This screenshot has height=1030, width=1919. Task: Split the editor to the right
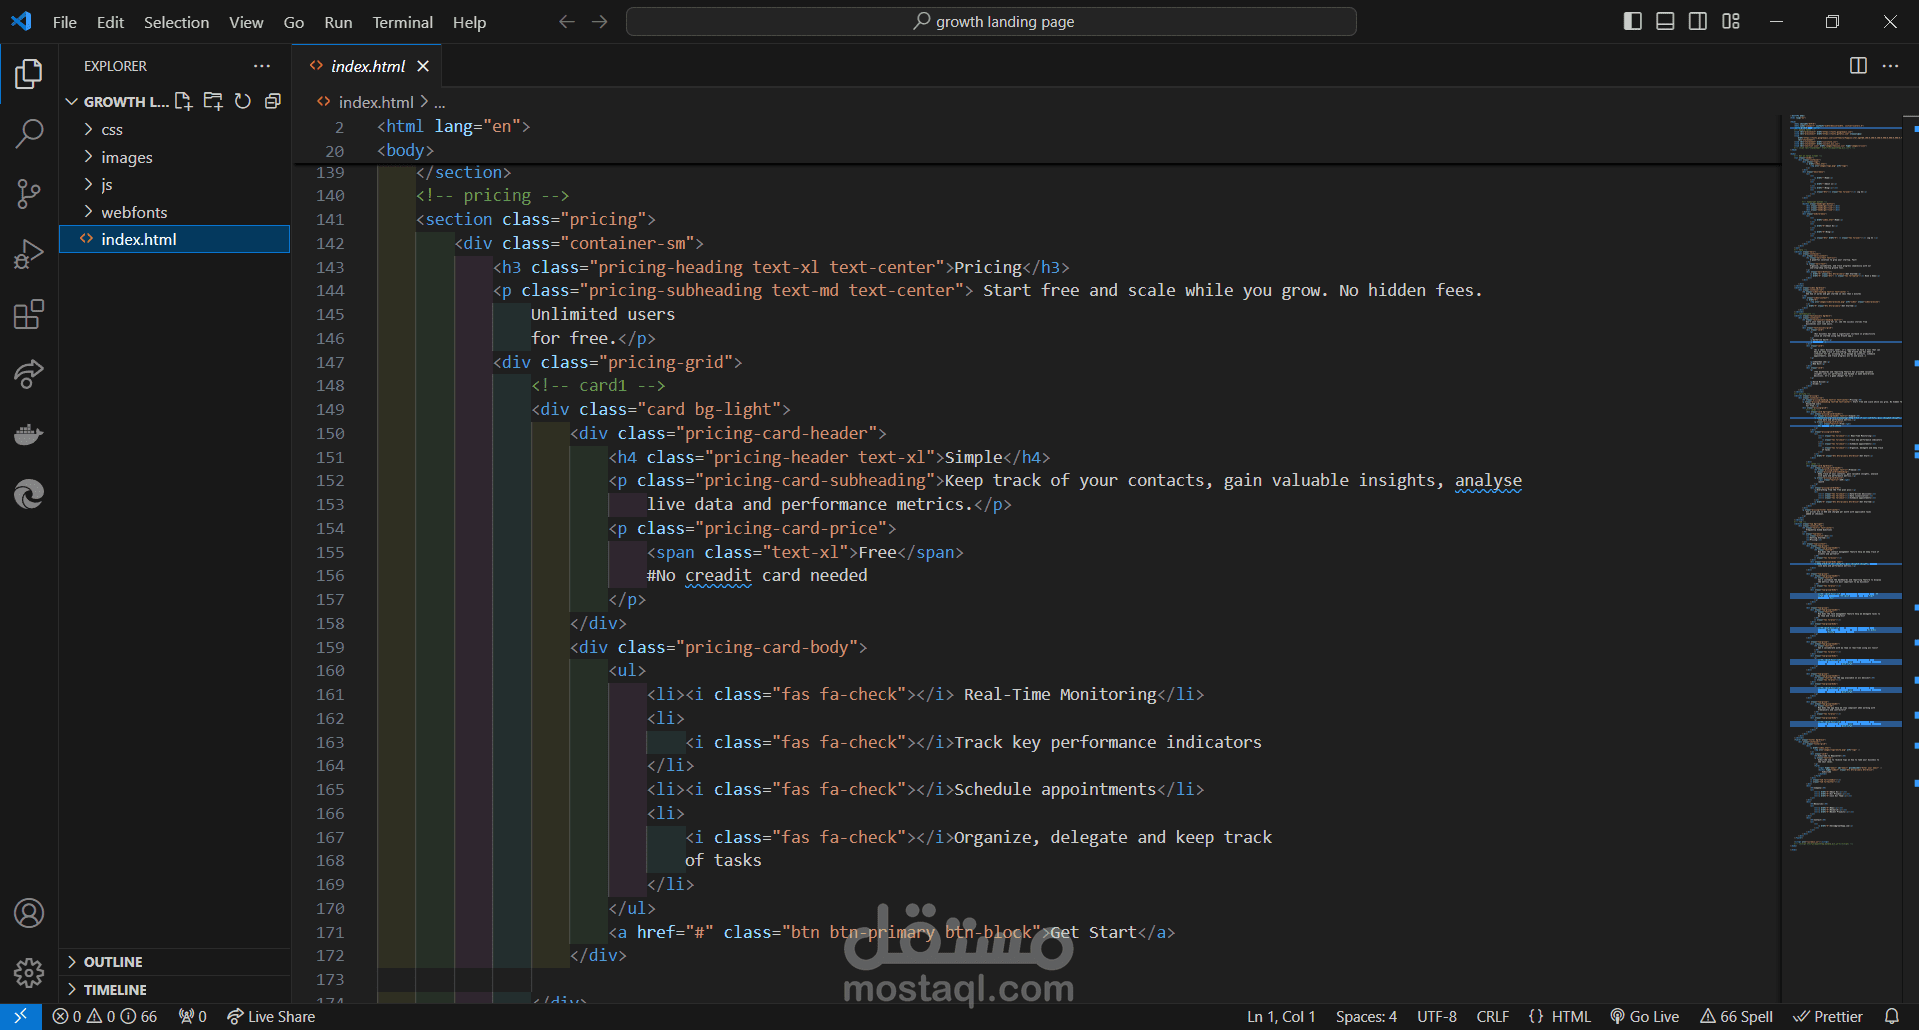click(x=1858, y=66)
